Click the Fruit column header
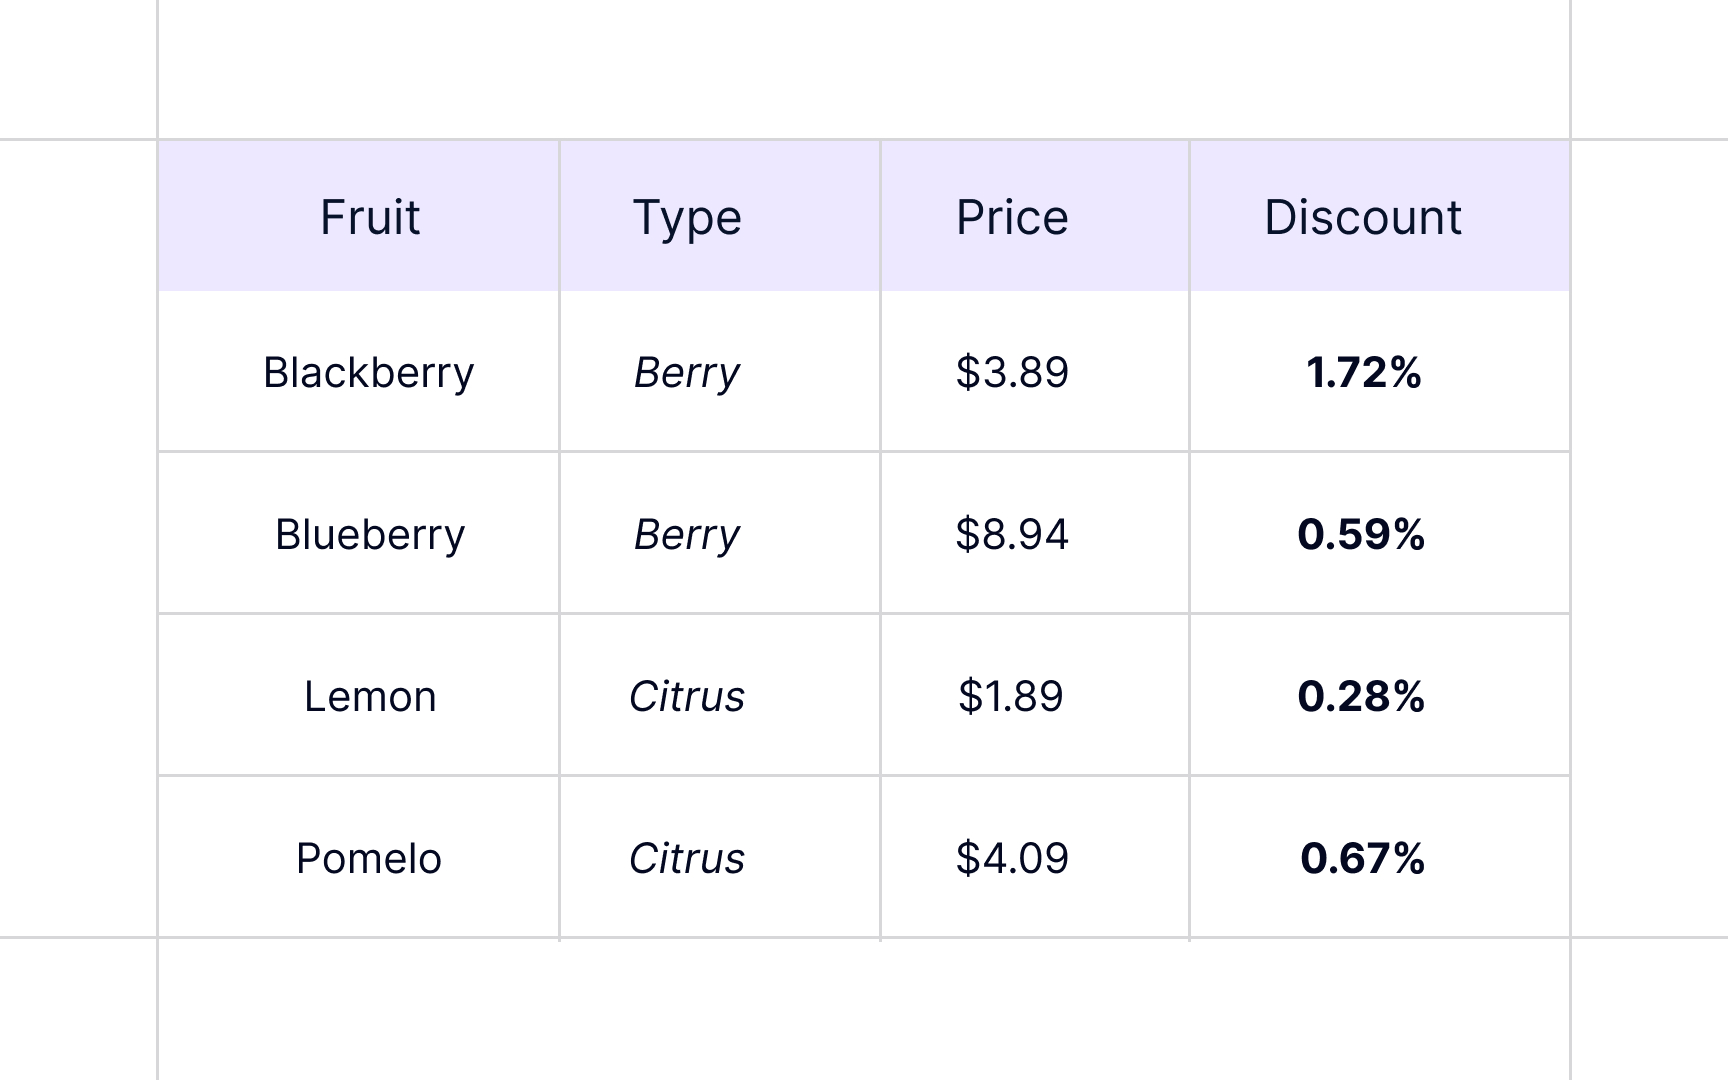Screen dimensions: 1728x1080 point(369,217)
